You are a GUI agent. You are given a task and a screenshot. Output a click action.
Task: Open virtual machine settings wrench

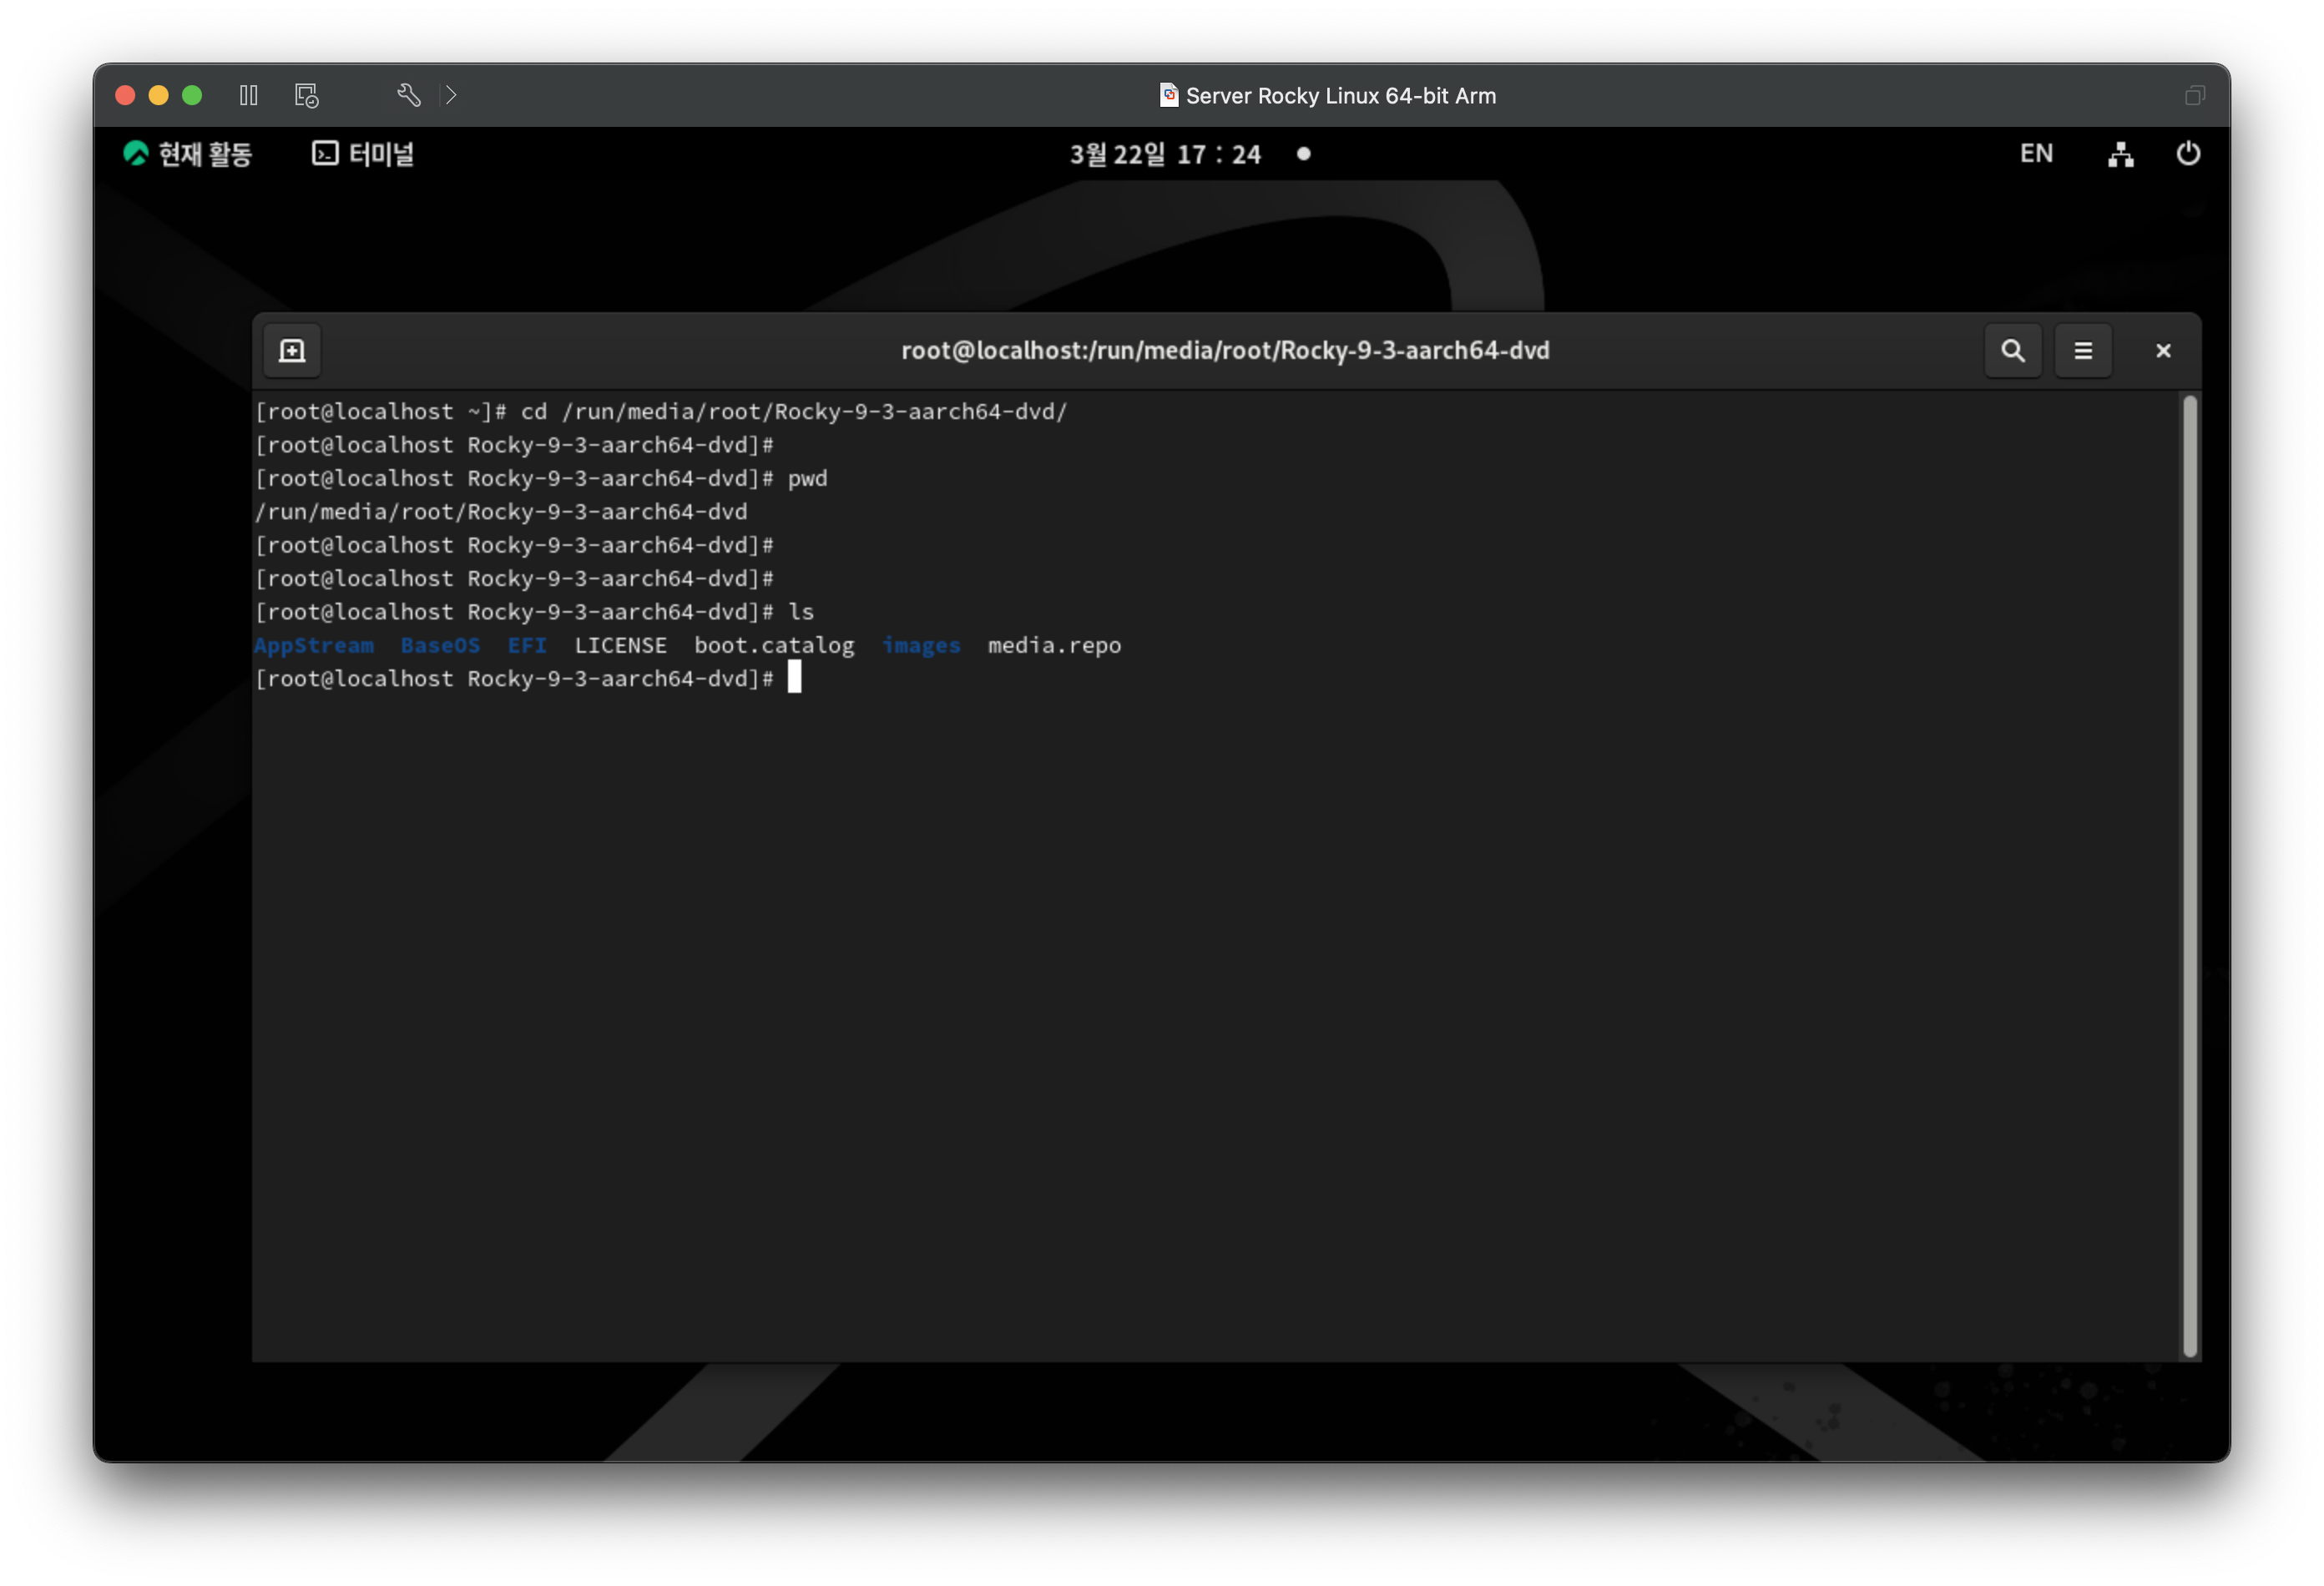(x=408, y=95)
